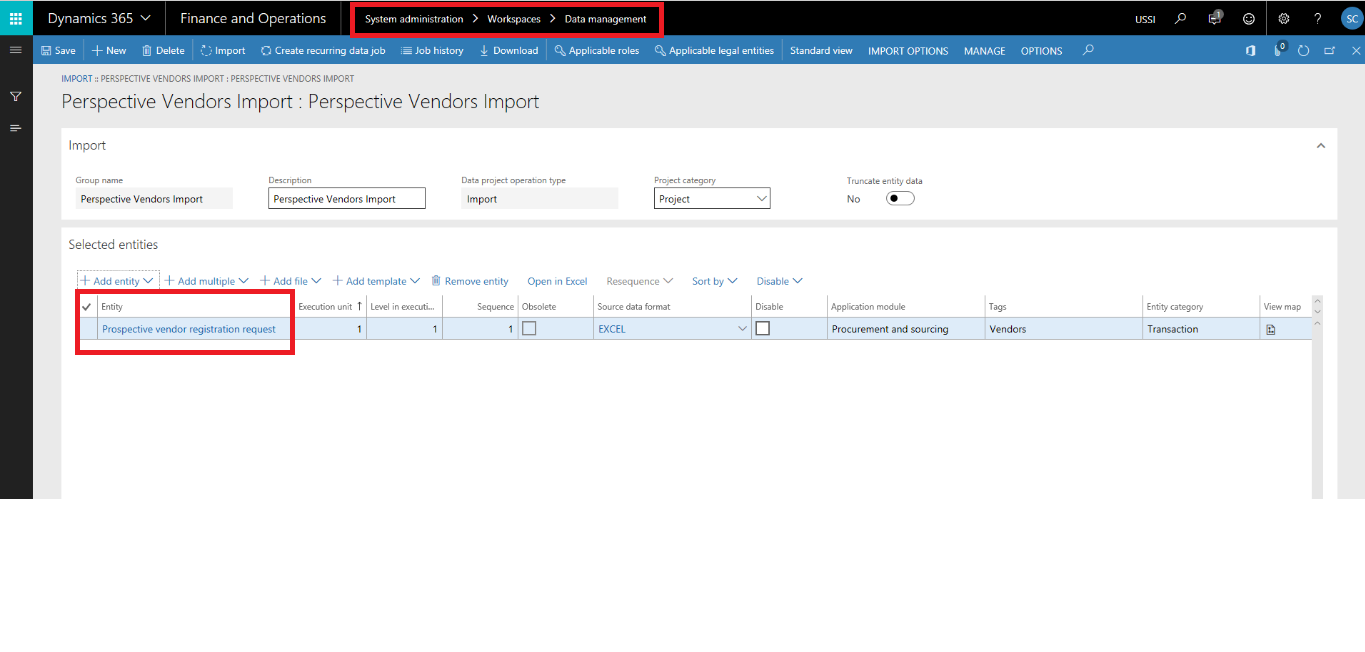The width and height of the screenshot is (1365, 652).
Task: Expand the Disable menu in grid toolbar
Action: [779, 281]
